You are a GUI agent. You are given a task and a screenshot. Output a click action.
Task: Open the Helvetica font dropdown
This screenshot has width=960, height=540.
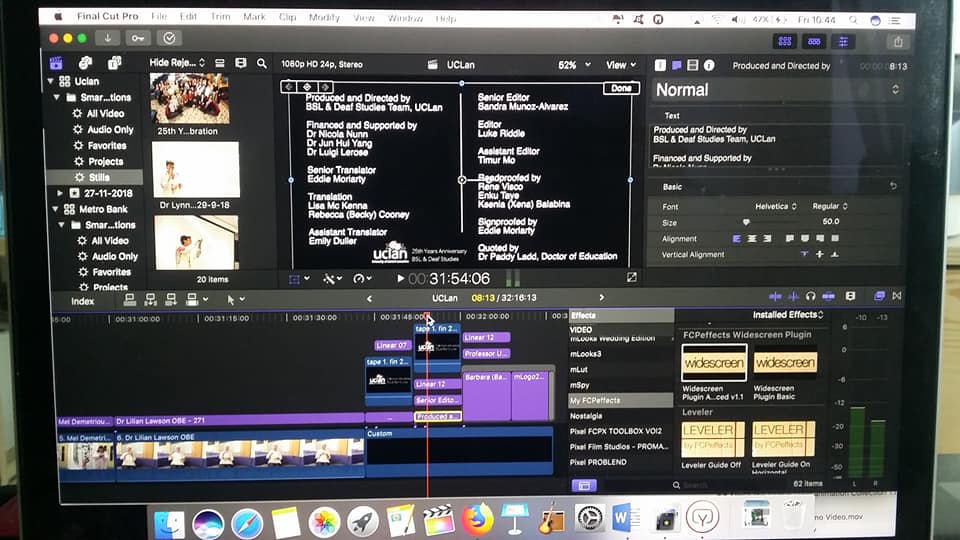(775, 207)
